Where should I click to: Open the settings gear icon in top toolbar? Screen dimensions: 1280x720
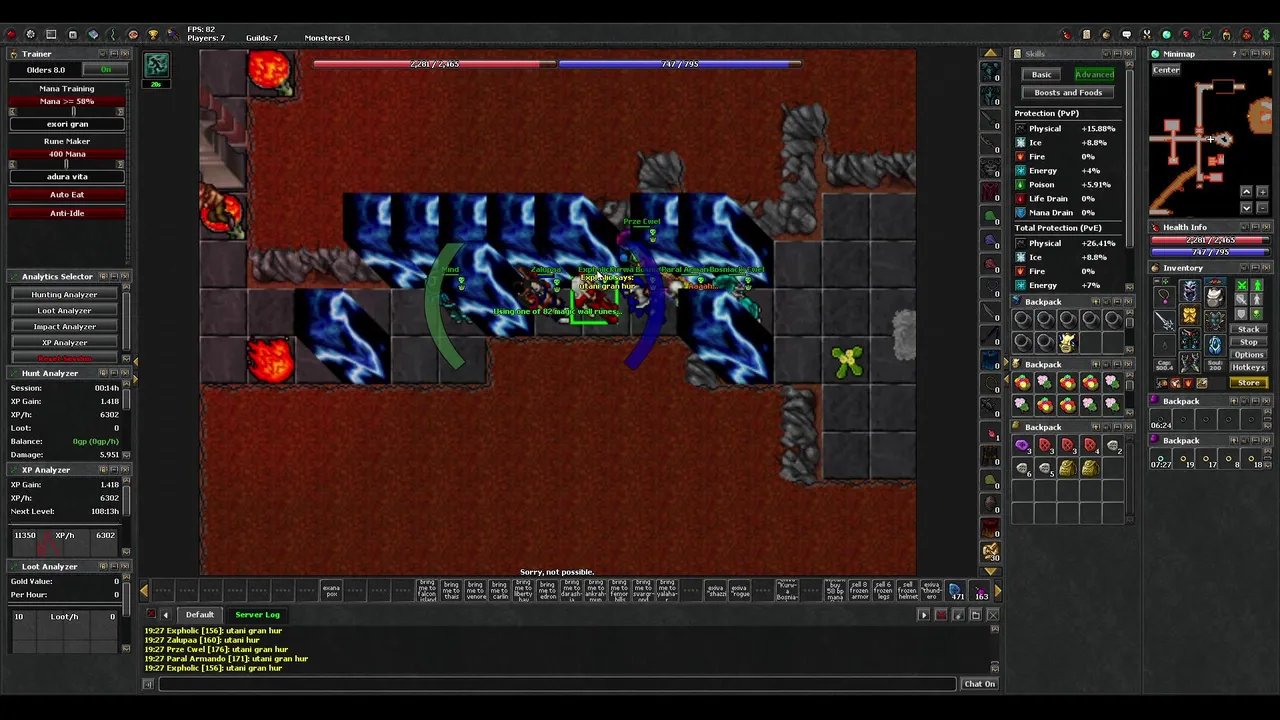point(30,35)
